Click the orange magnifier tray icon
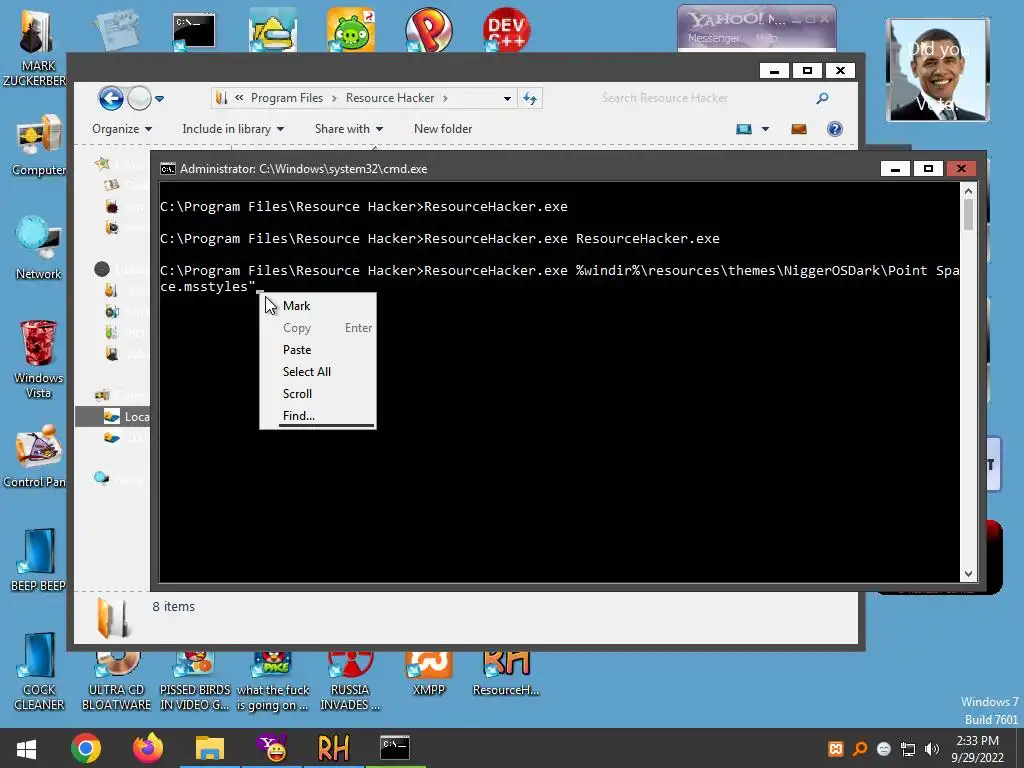 click(x=860, y=749)
